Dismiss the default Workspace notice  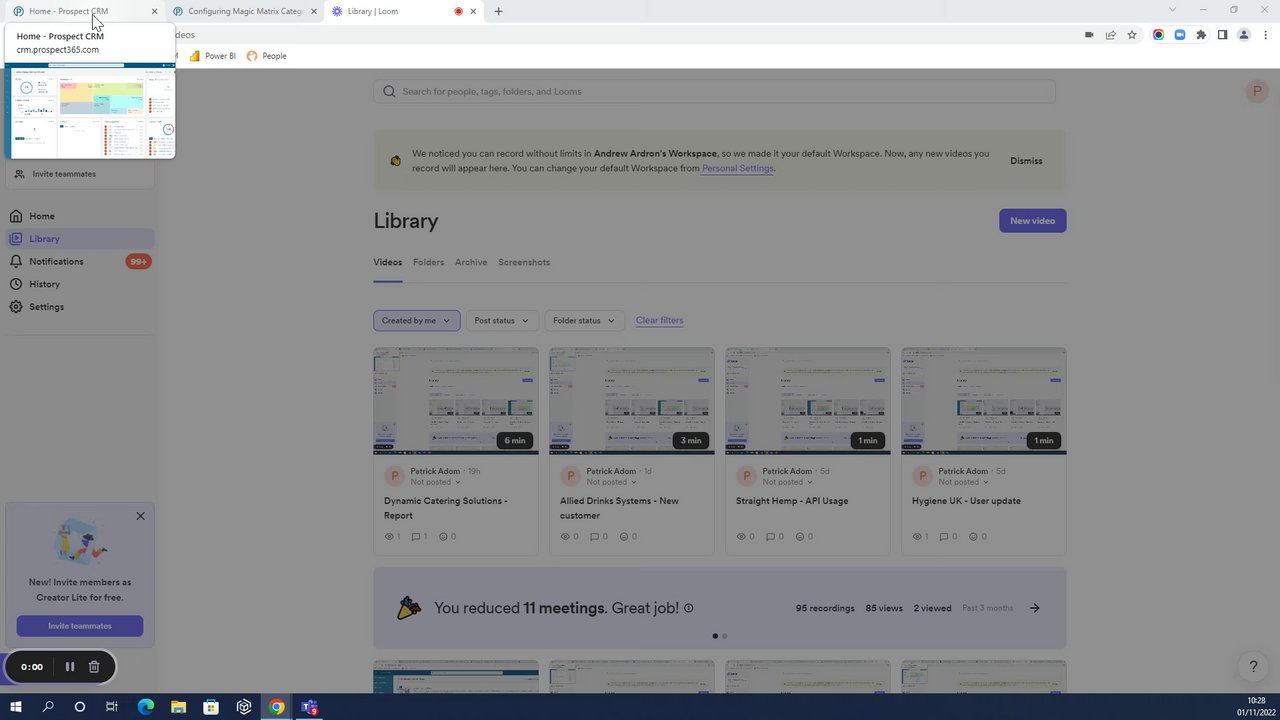1026,161
